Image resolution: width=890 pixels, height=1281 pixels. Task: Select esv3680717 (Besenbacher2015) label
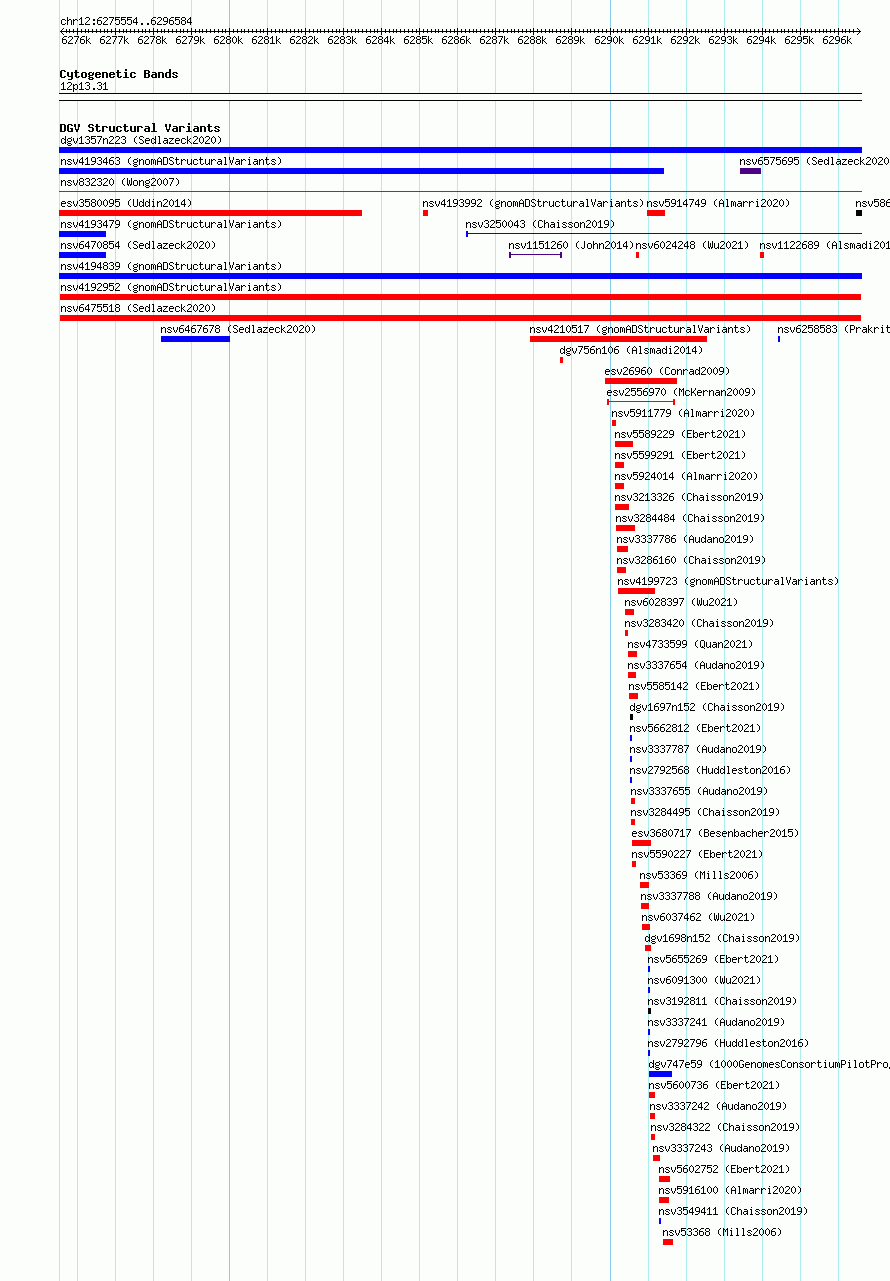(x=715, y=833)
